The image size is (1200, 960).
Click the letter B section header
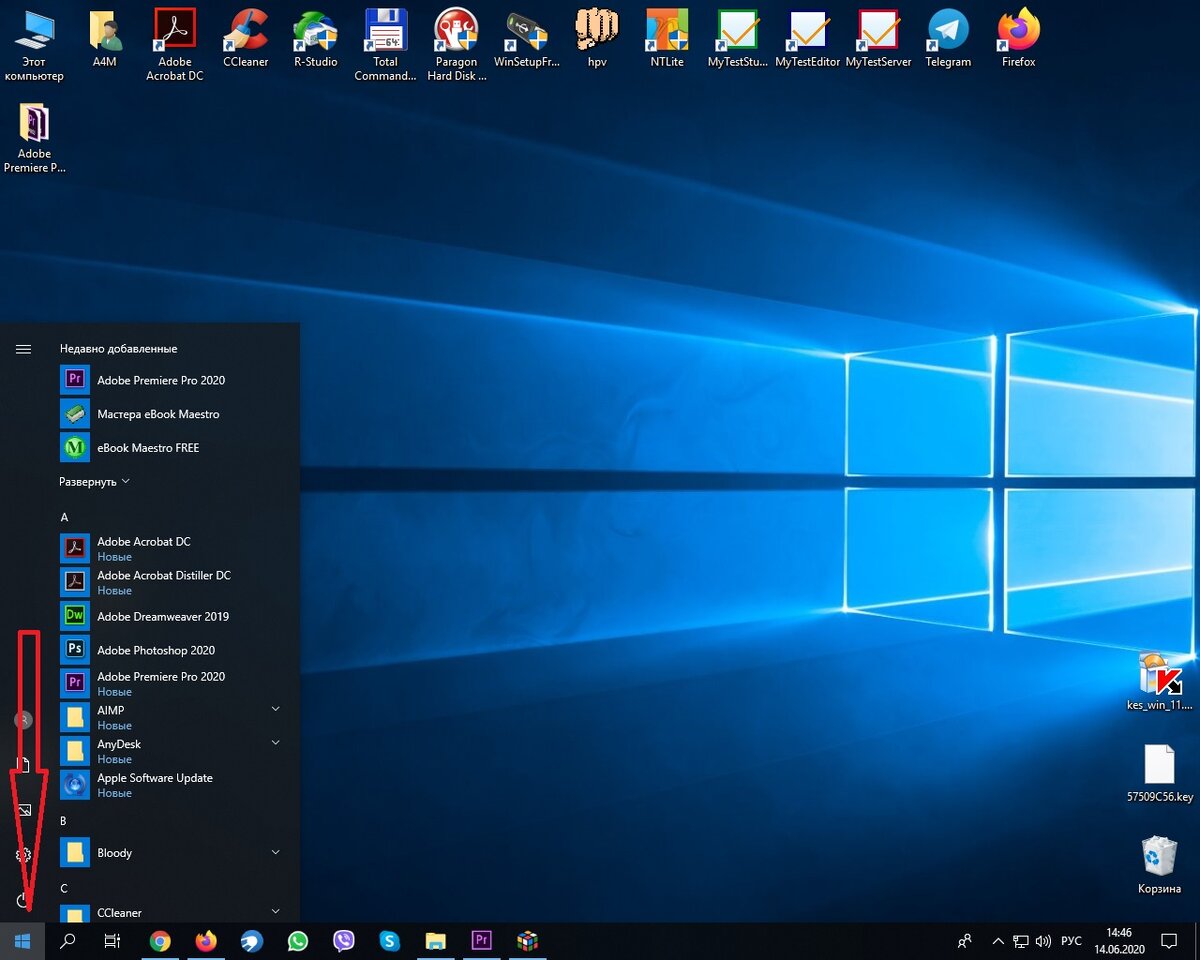pyautogui.click(x=64, y=821)
